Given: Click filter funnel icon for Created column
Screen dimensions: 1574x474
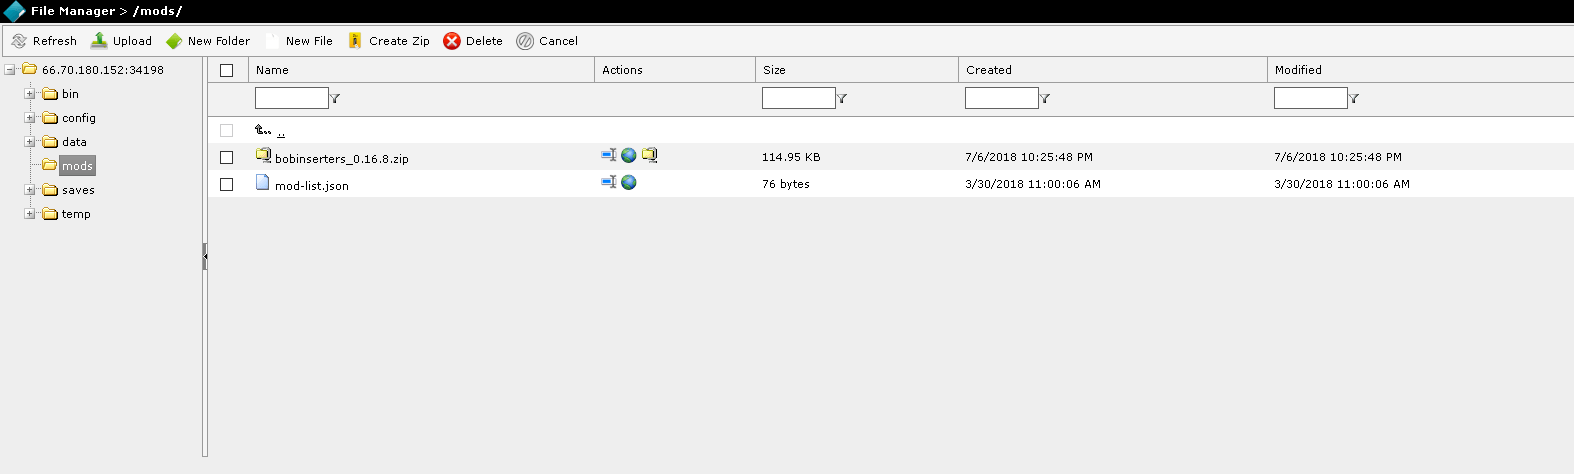Looking at the screenshot, I should click(1045, 98).
